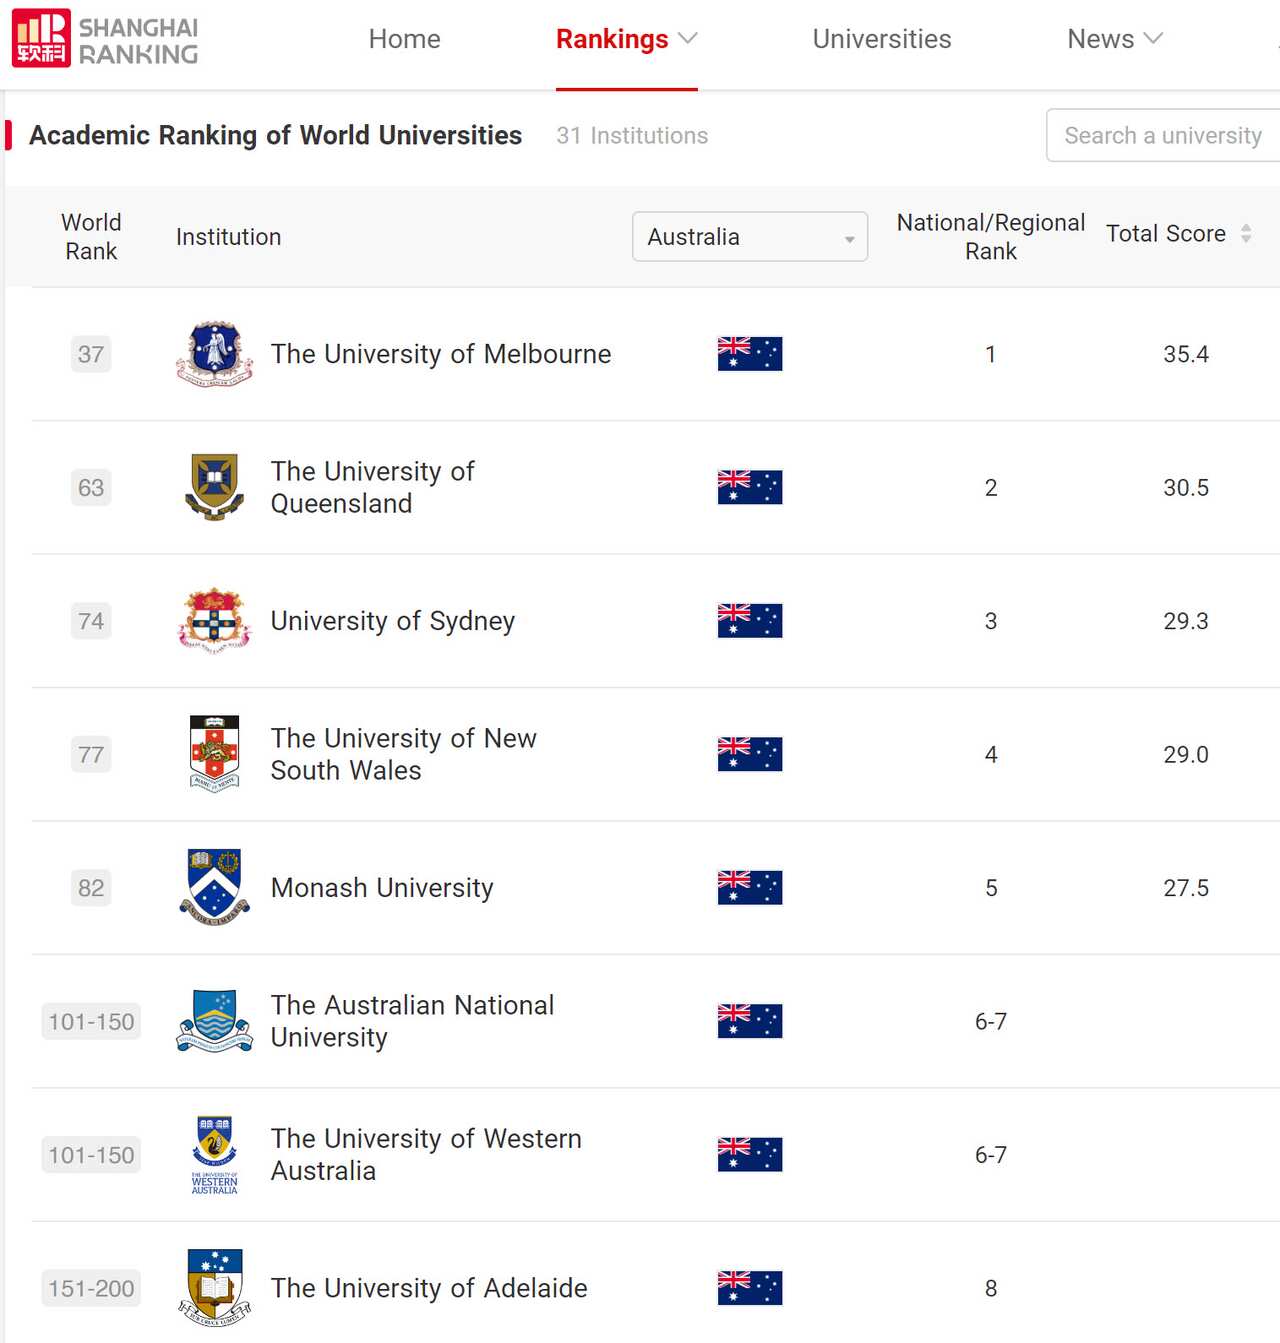Open the Australia country dropdown
Image resolution: width=1280 pixels, height=1343 pixels.
pyautogui.click(x=749, y=237)
